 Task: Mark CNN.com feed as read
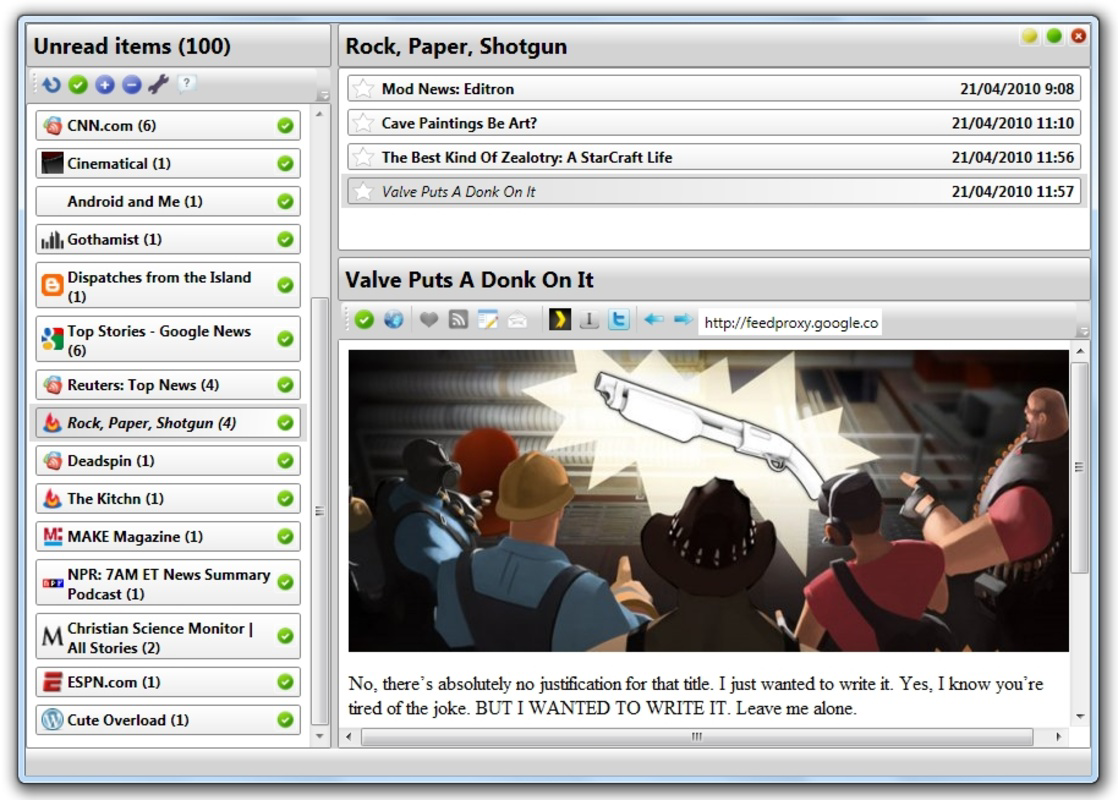(285, 125)
